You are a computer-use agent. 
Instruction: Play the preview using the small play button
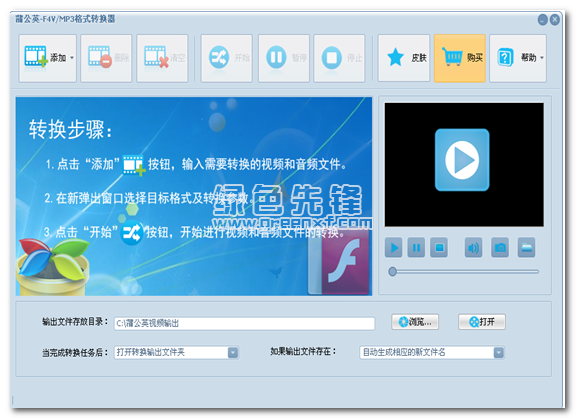coord(393,248)
